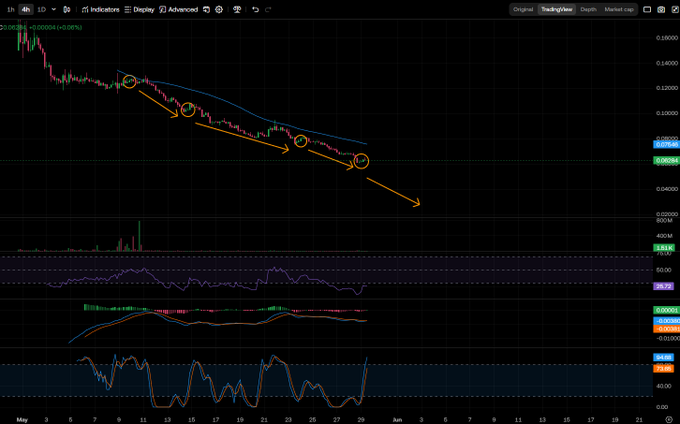Screen dimensions: 680x424
Task: Click the 25 date label on time axis
Action: click(x=312, y=420)
